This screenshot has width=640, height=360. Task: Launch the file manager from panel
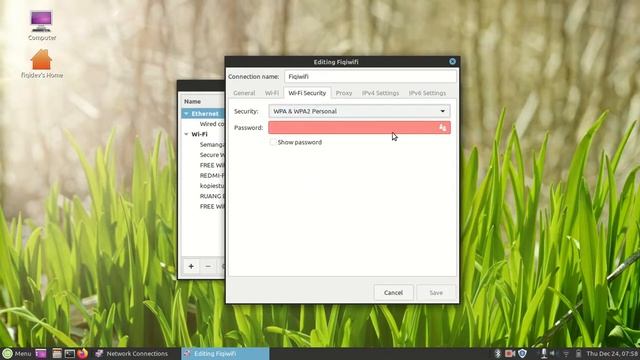57,353
